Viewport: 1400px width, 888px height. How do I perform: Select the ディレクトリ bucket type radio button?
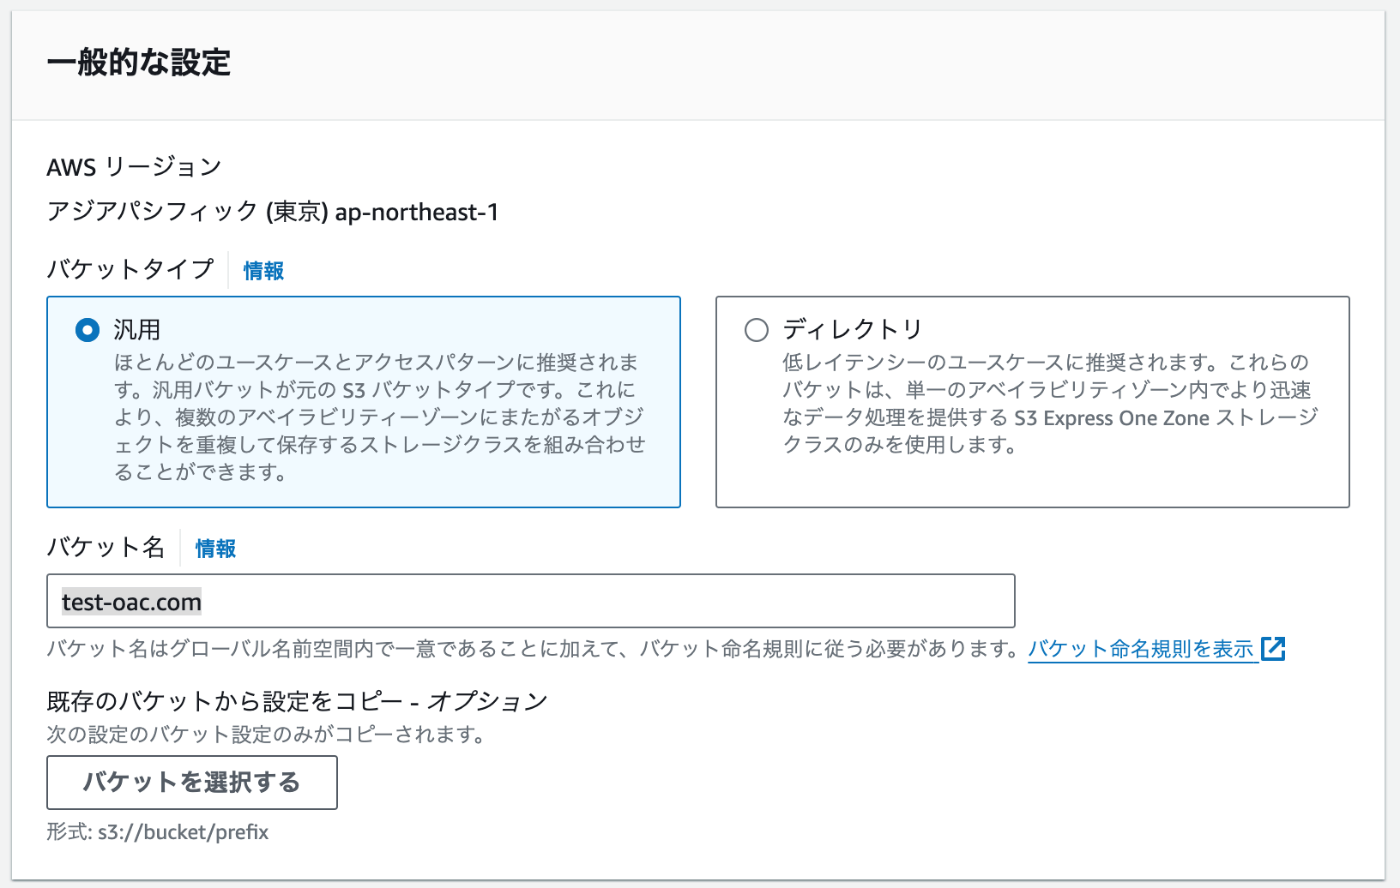tap(757, 330)
